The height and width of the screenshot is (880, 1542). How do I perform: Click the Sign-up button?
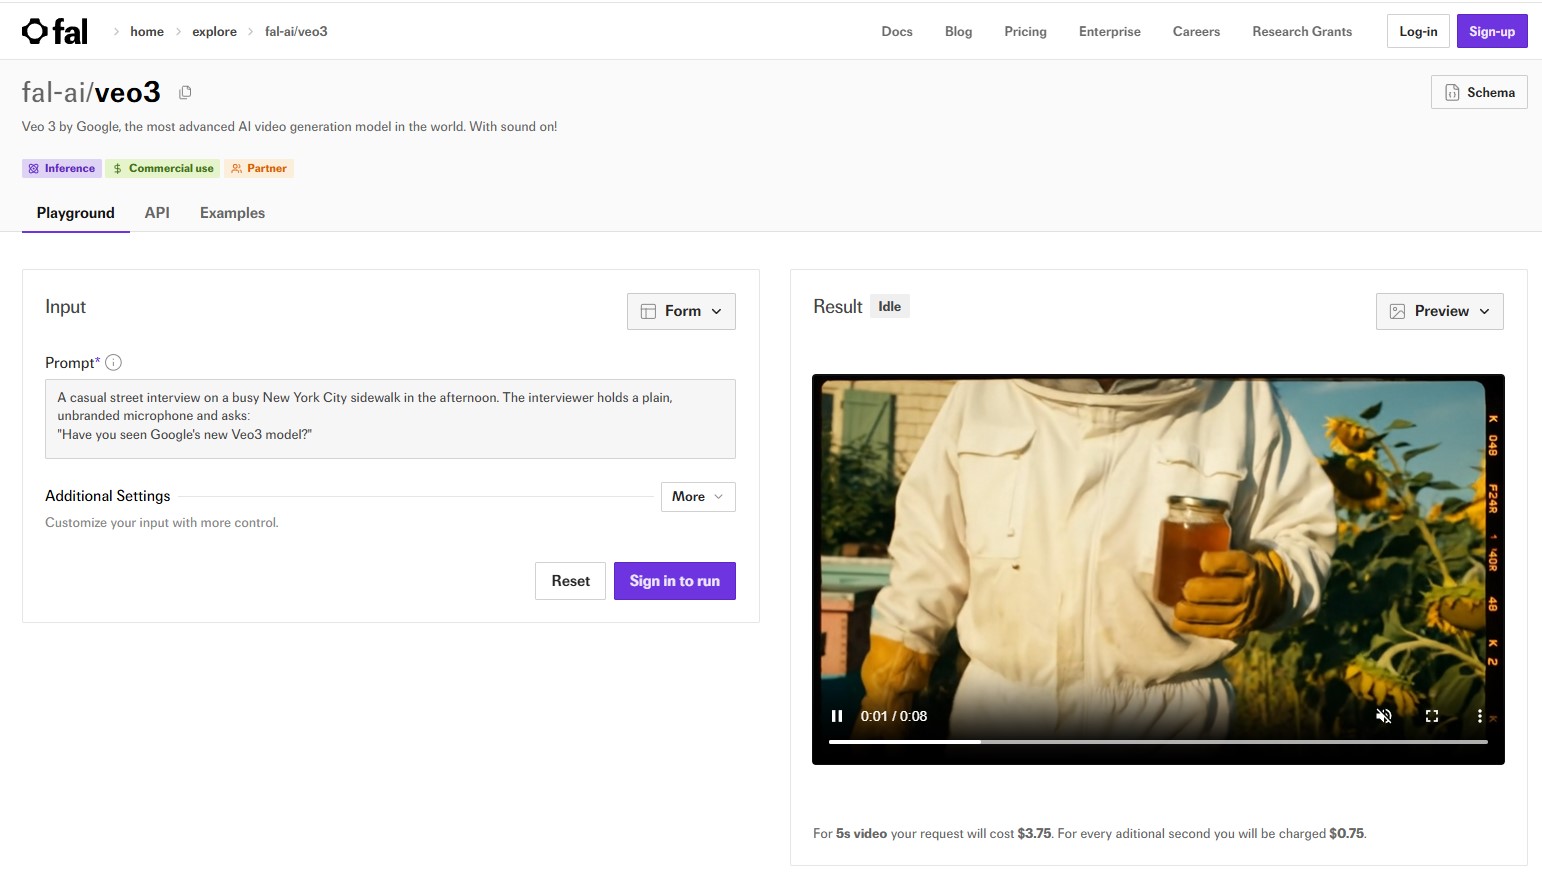tap(1492, 32)
